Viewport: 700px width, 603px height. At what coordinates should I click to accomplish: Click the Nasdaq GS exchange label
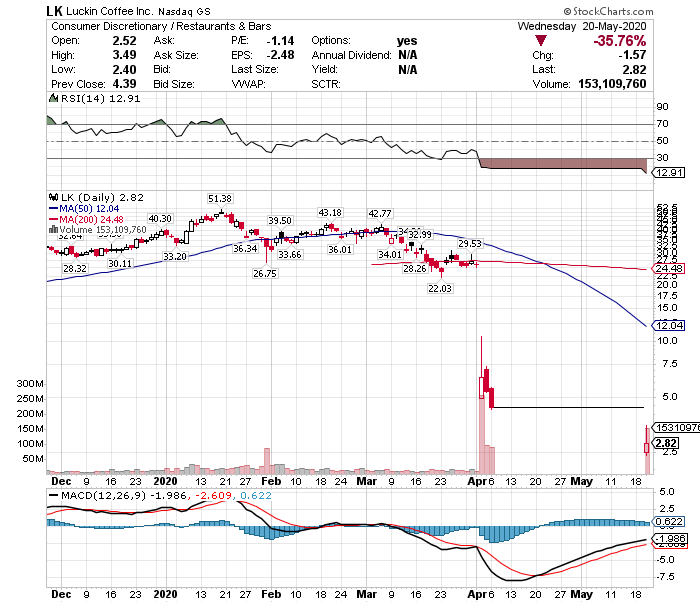coord(184,12)
